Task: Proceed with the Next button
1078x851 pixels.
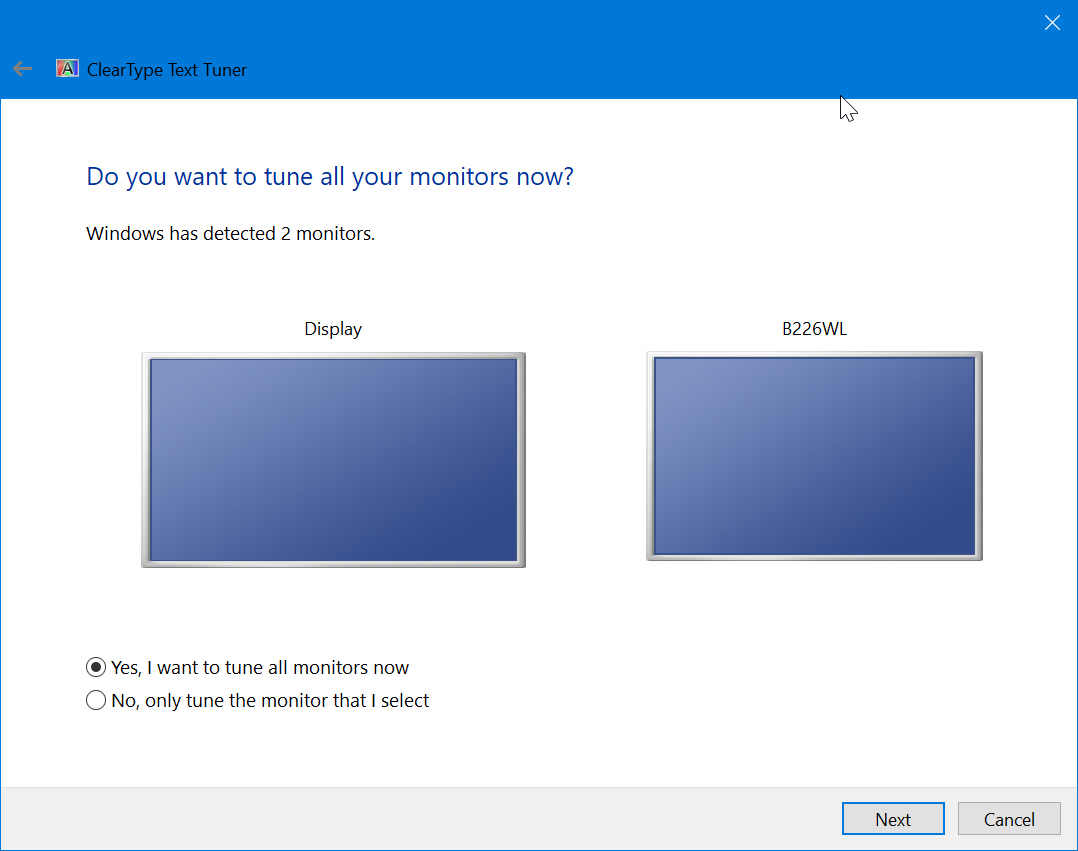Action: coord(893,819)
